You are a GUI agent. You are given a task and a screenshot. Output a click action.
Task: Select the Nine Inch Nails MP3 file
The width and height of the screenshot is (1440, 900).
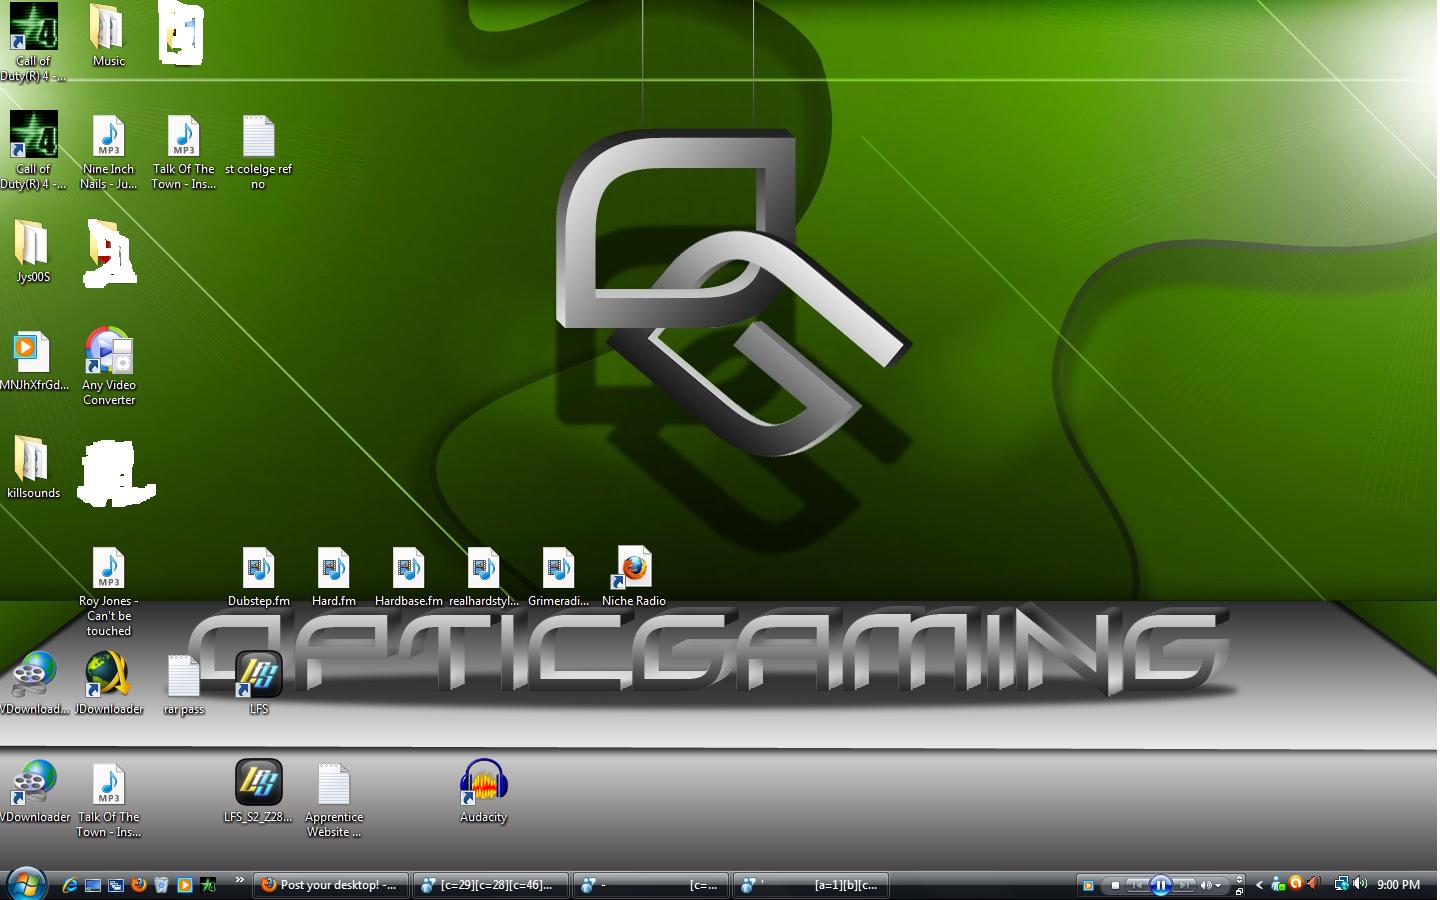[108, 151]
